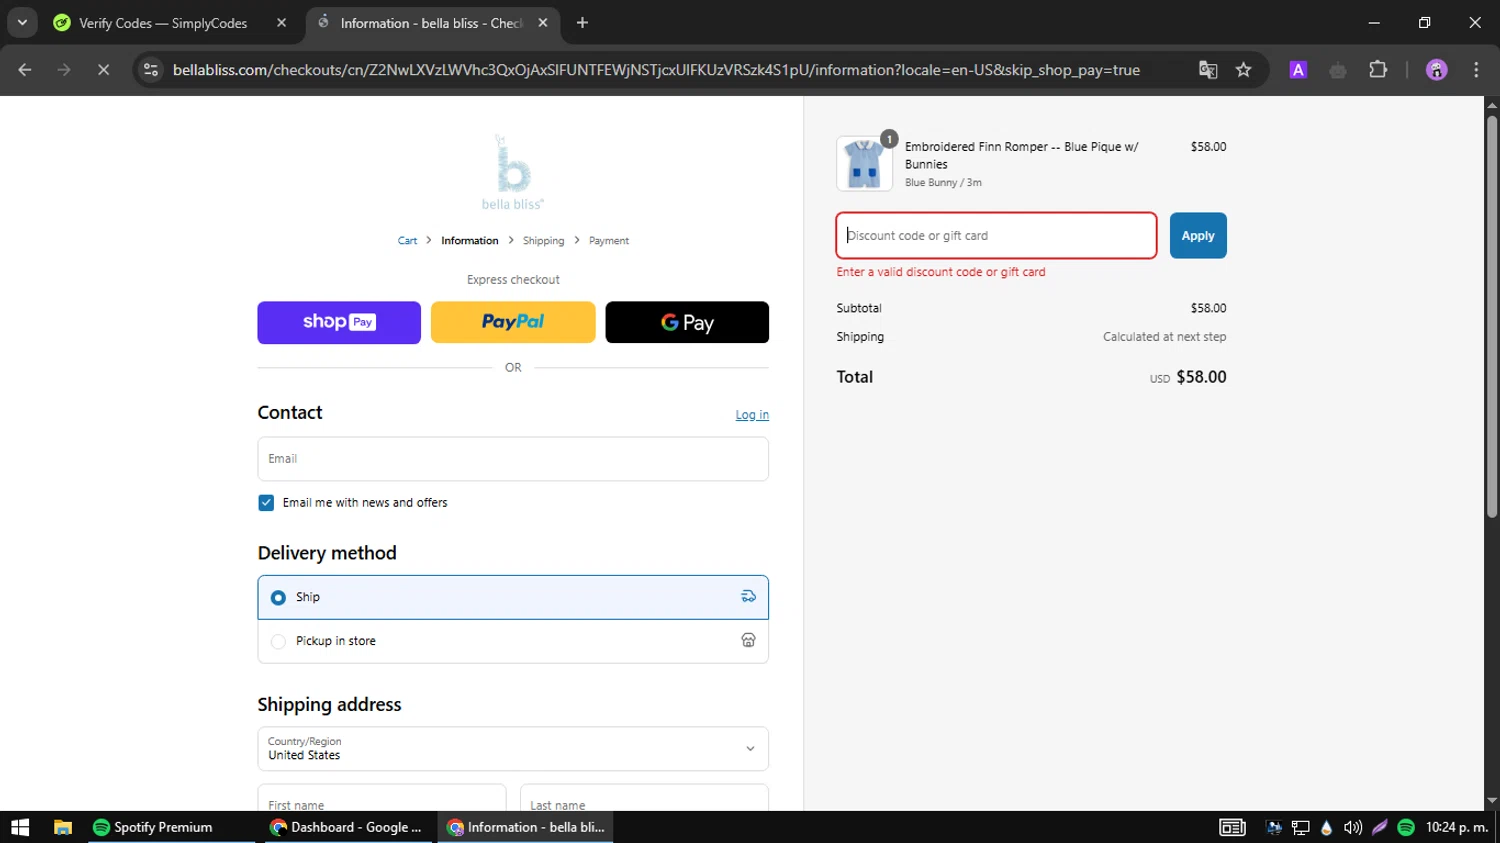Screen dimensions: 1500x843
Task: Open the Extensions puzzle menu
Action: pyautogui.click(x=1378, y=70)
